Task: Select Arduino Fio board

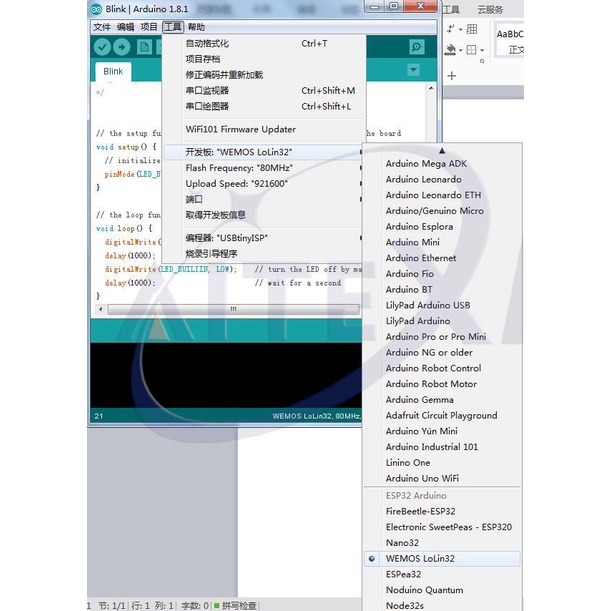Action: 442,274
